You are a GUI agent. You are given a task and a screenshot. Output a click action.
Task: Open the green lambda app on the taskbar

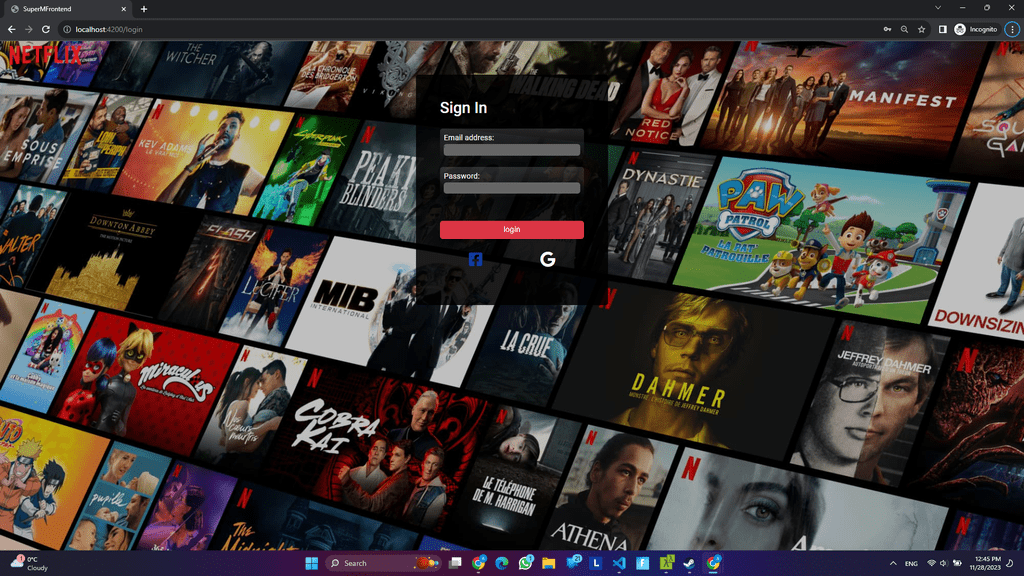click(x=666, y=563)
